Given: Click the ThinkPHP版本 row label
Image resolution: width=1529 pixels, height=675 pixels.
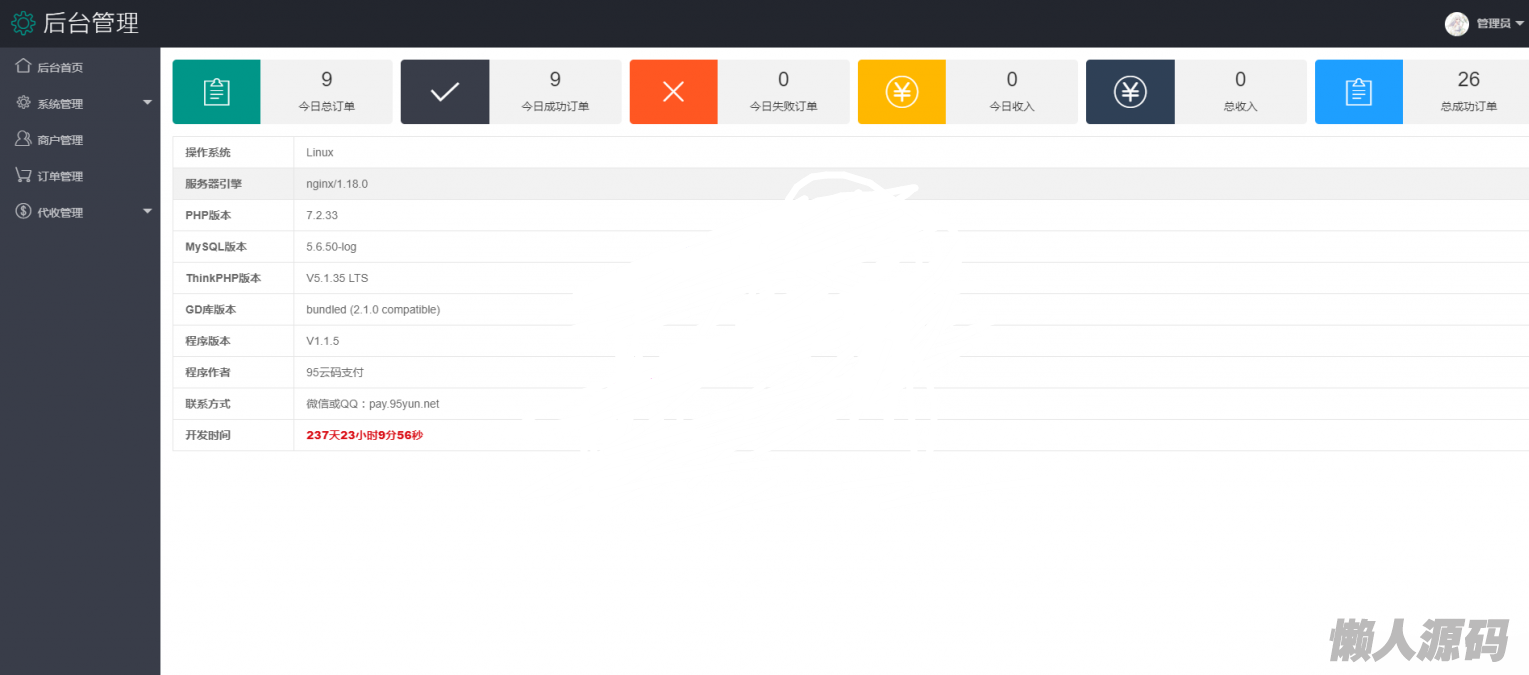Looking at the screenshot, I should [223, 278].
